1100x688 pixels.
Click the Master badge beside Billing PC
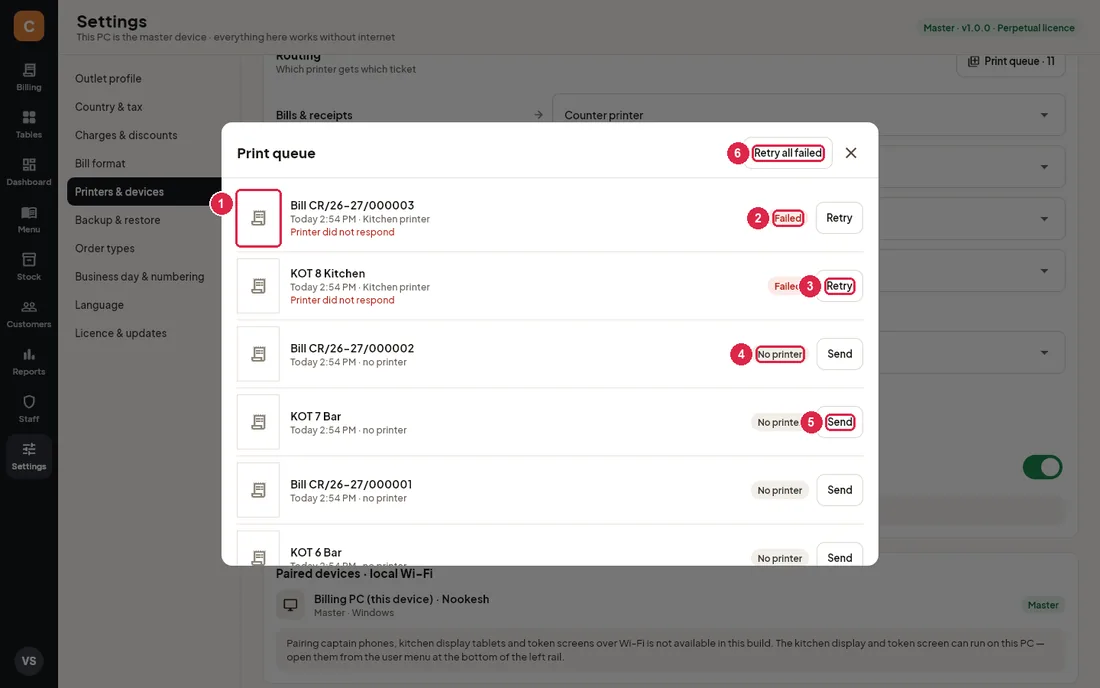pos(1042,605)
